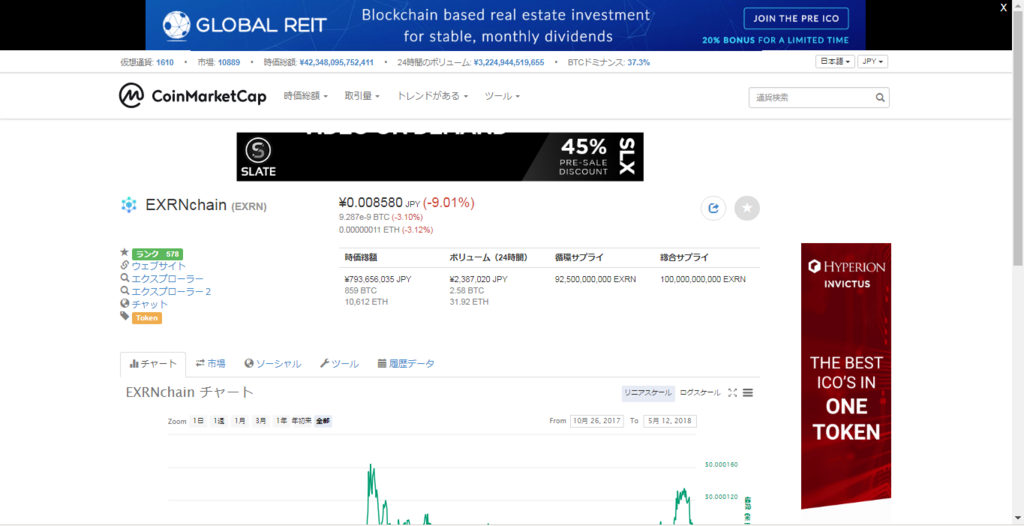Set chart zoom to 1年
The image size is (1024, 526).
pos(281,421)
